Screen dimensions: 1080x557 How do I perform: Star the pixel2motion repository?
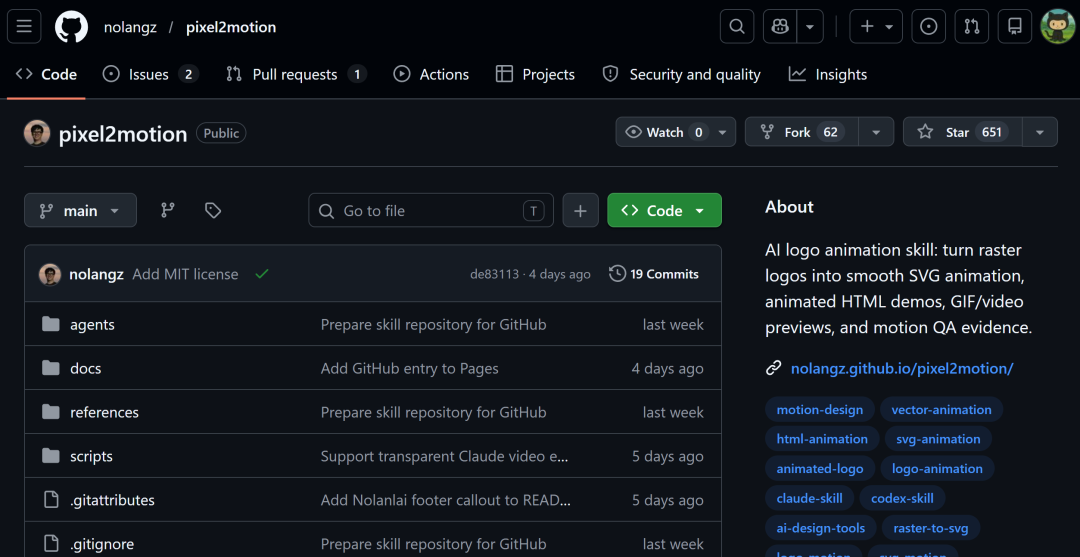point(962,132)
